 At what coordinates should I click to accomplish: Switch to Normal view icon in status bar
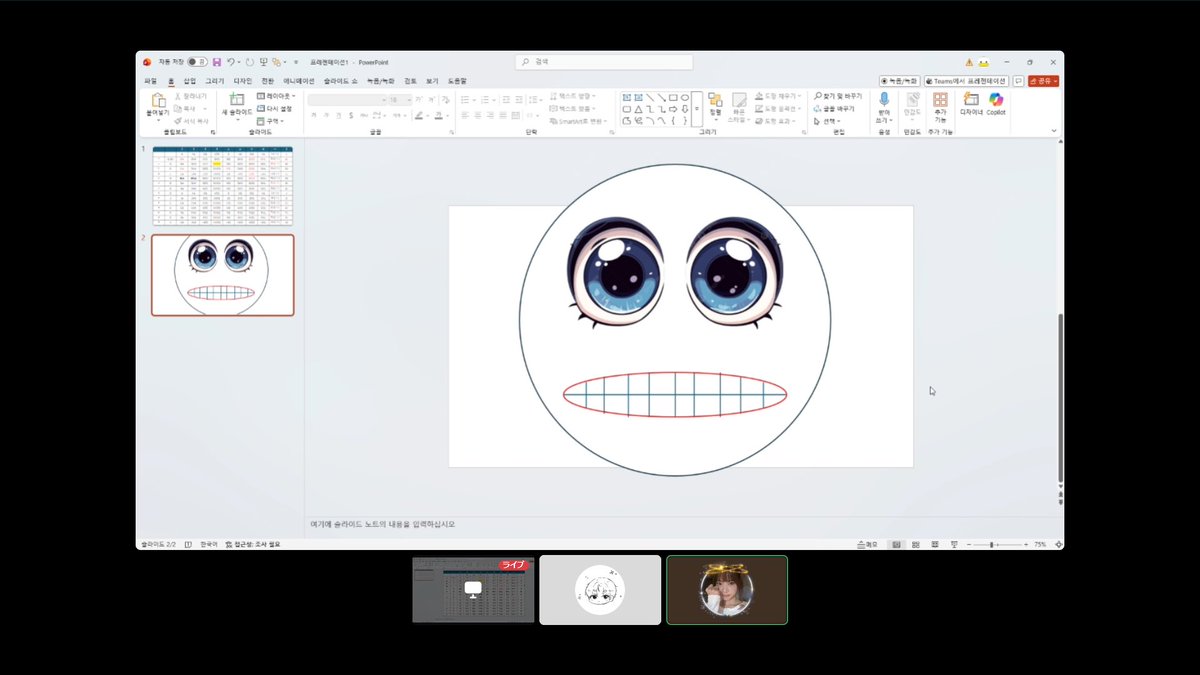(897, 544)
